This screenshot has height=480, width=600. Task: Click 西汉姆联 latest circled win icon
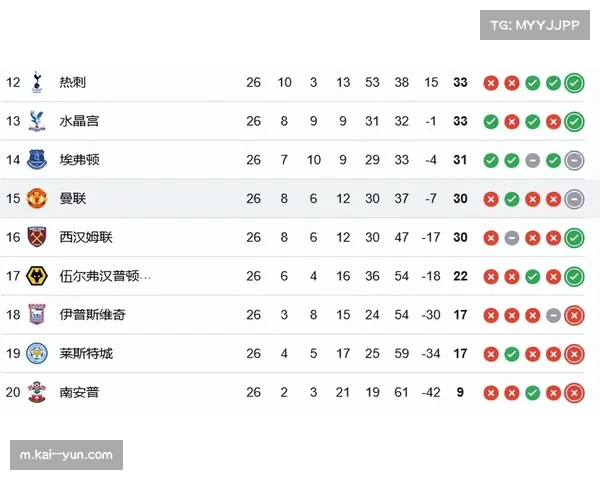(574, 238)
